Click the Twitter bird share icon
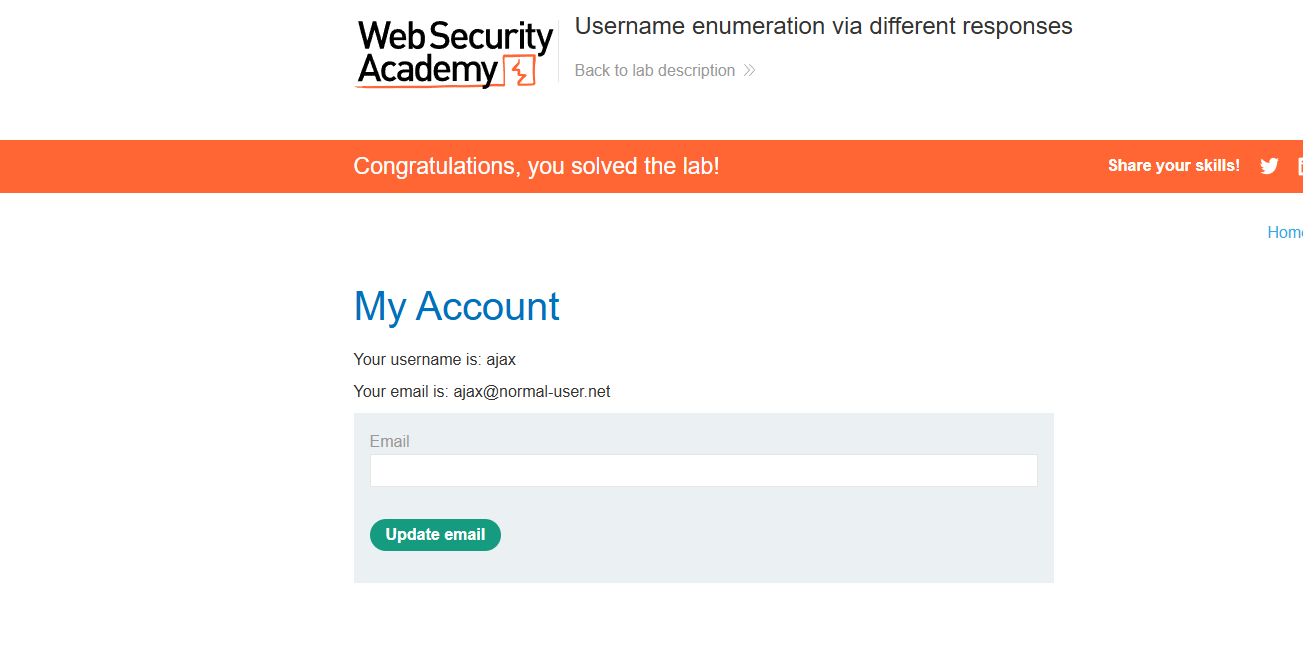Screen dimensions: 1303x657 pos(1269,166)
